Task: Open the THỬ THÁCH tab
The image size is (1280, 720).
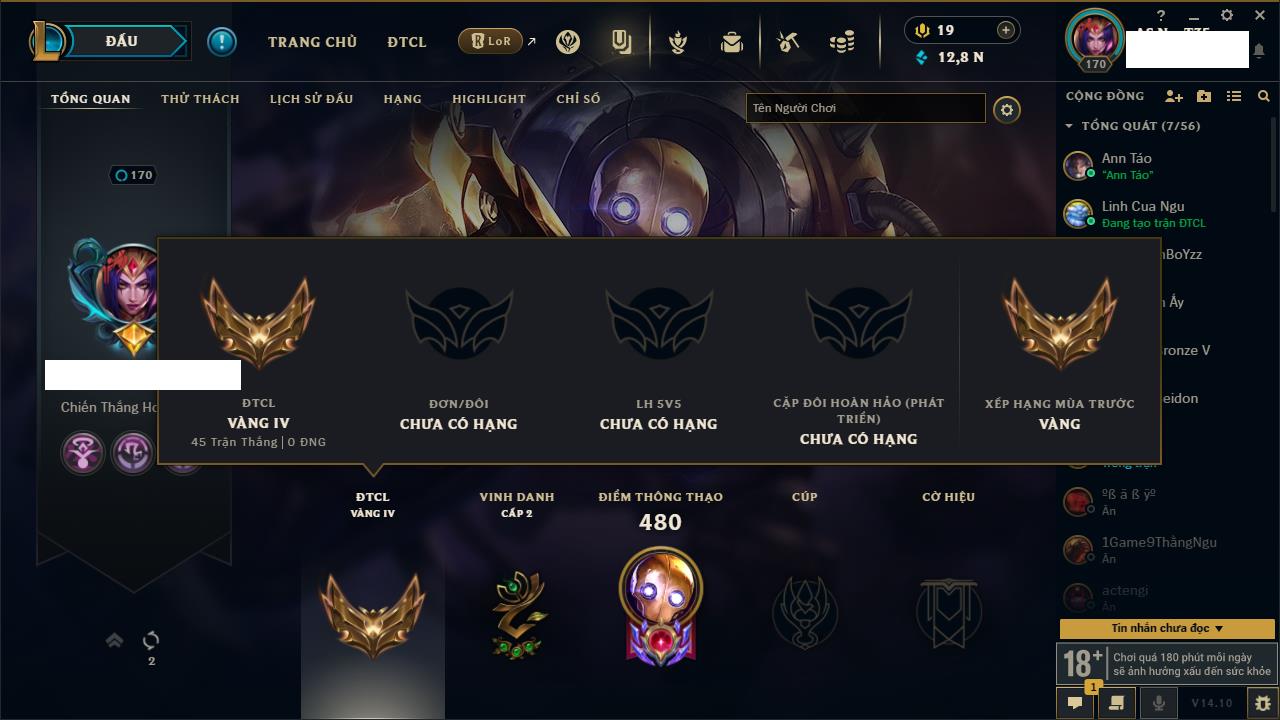Action: point(200,99)
